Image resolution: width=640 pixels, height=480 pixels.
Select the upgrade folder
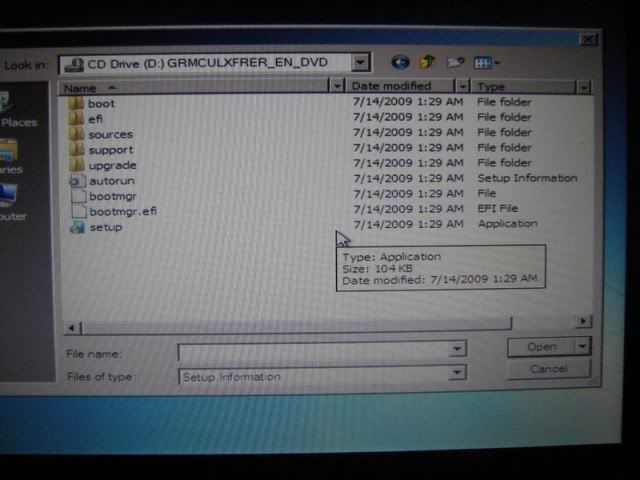112,165
